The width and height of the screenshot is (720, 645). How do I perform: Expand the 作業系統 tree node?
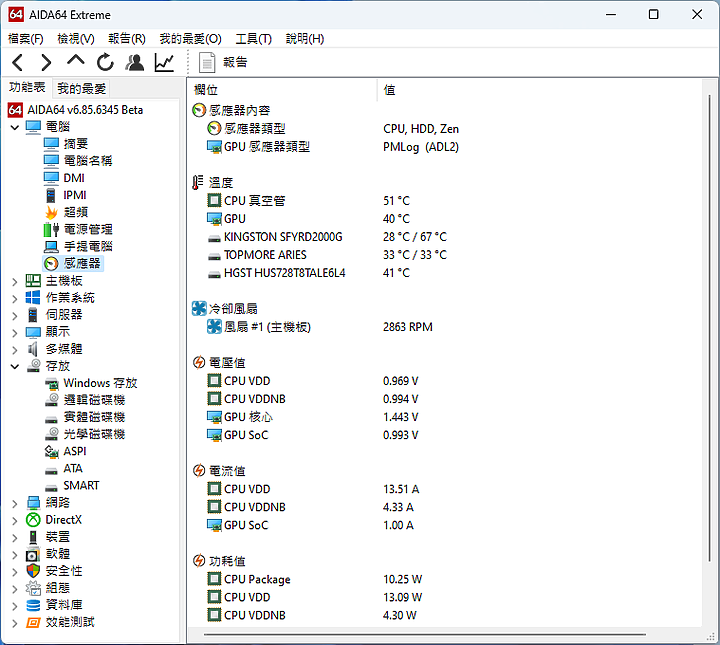tap(15, 299)
